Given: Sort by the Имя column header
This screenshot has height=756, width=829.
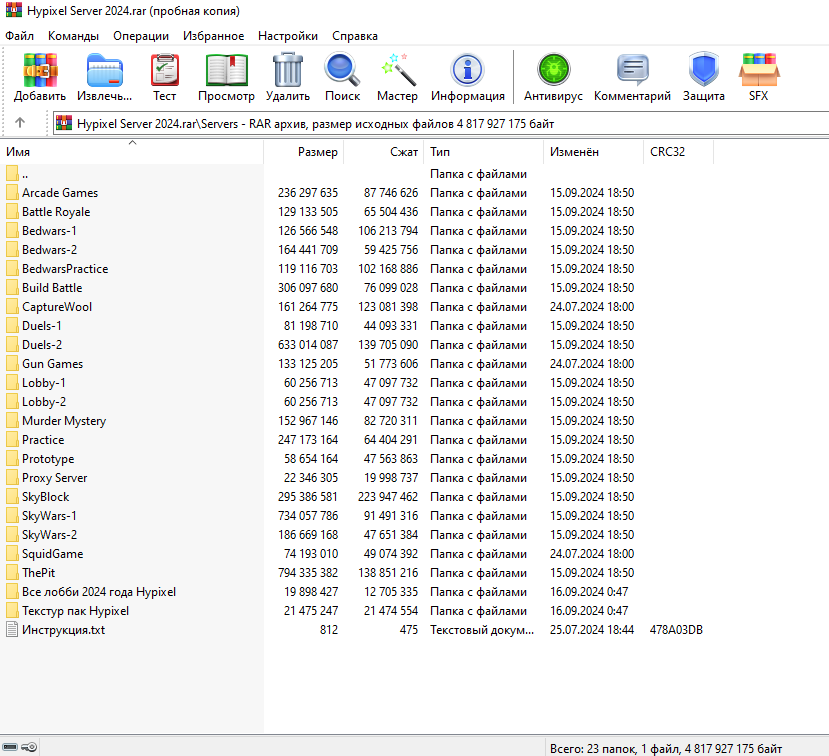Looking at the screenshot, I should tap(132, 152).
